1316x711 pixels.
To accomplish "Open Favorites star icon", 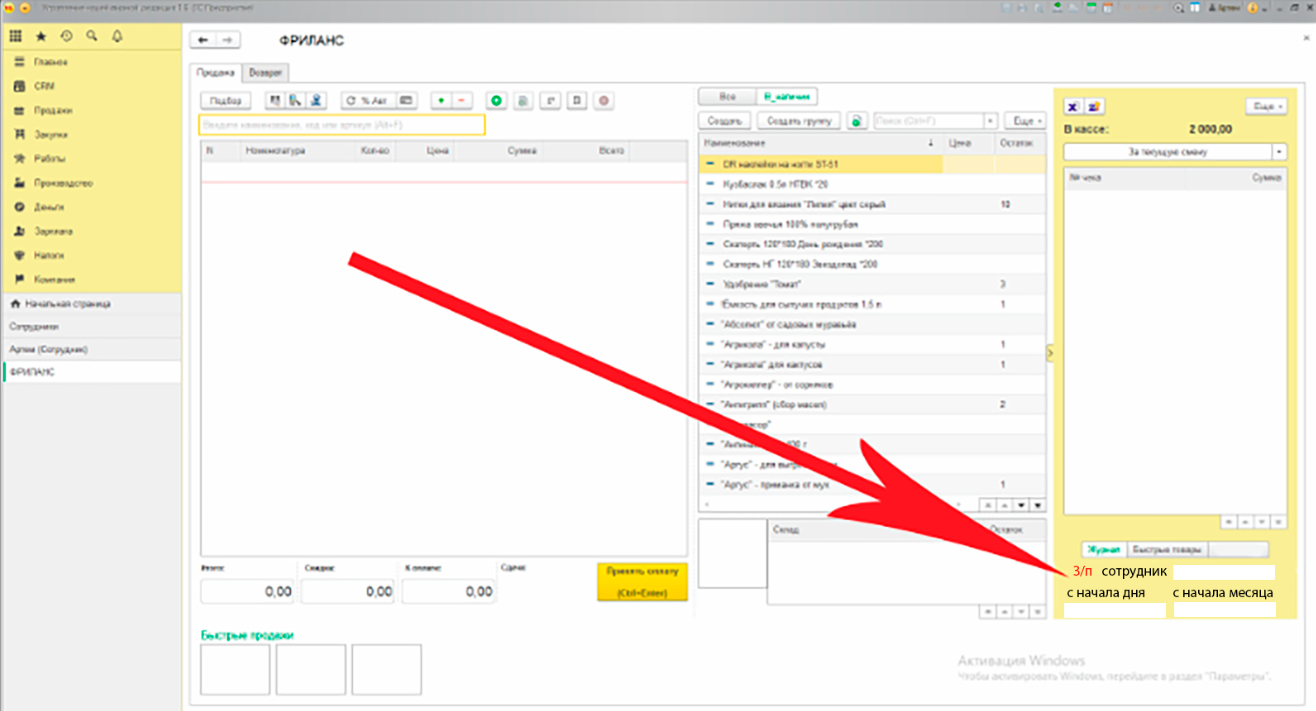I will (41, 36).
